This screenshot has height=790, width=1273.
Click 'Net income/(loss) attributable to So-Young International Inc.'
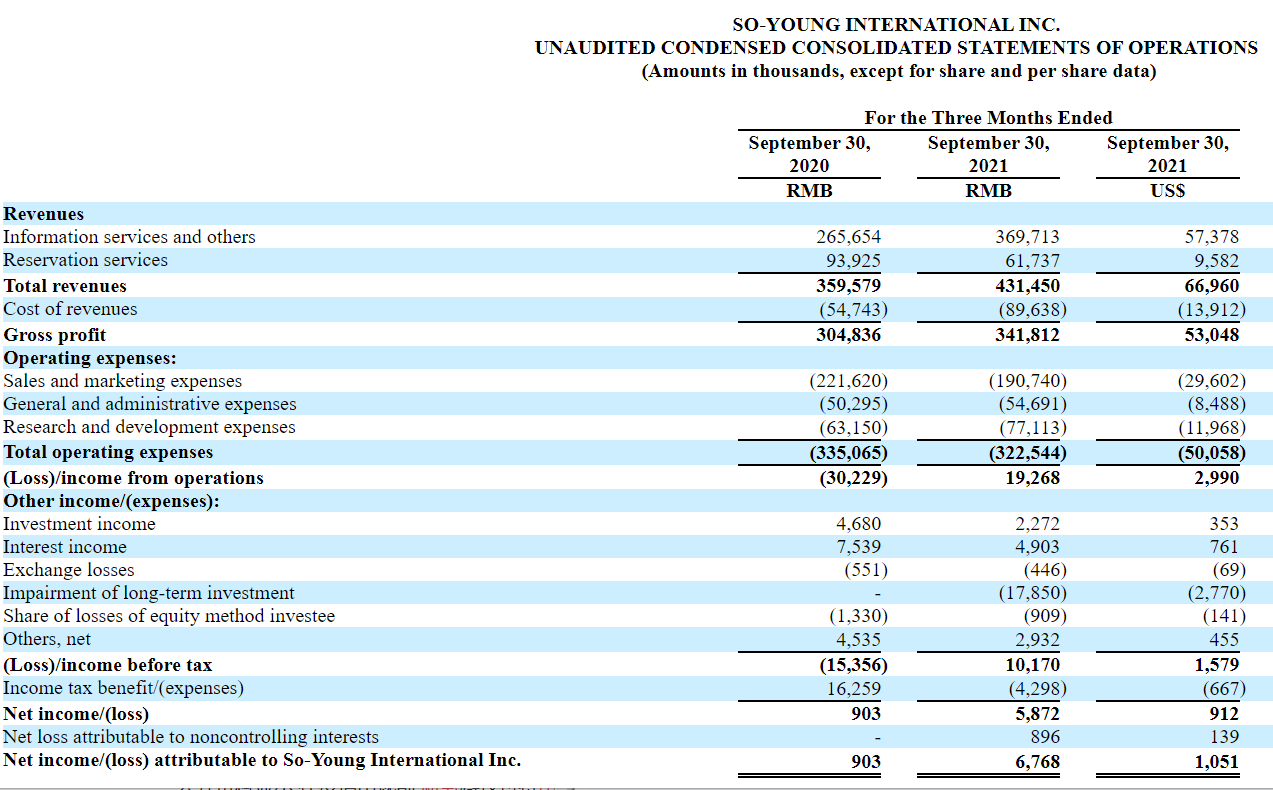coord(262,760)
